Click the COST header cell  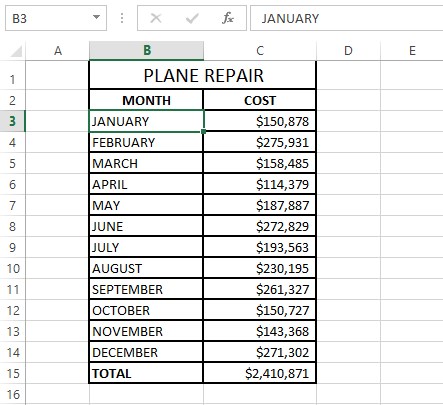pyautogui.click(x=259, y=100)
